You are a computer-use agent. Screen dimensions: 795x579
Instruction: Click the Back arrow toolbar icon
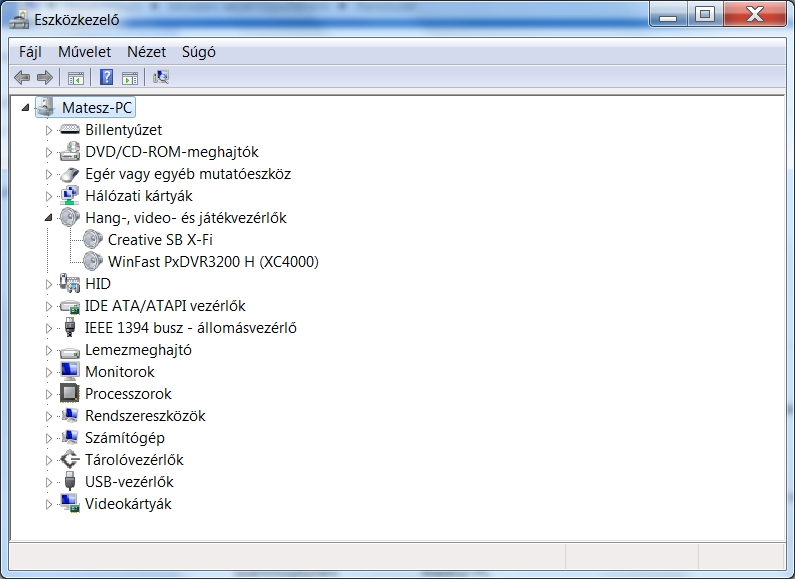22,78
